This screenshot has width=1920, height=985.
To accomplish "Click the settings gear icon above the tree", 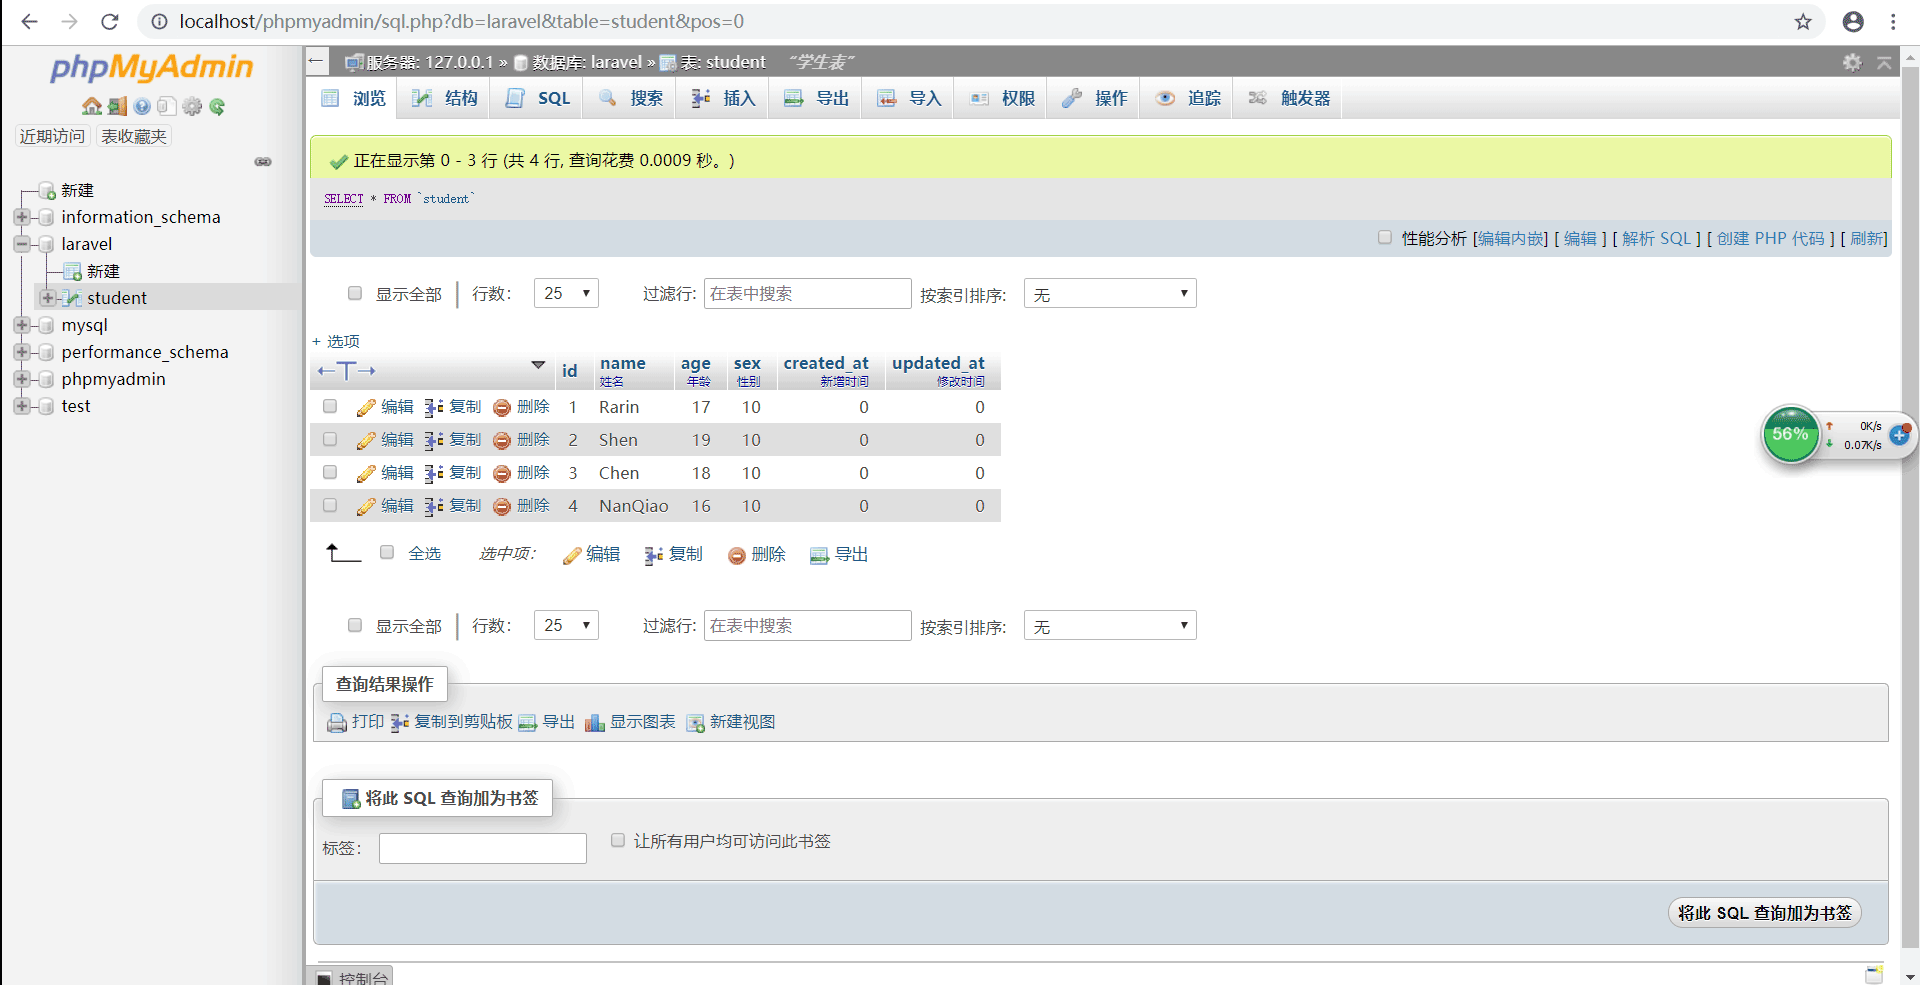I will [x=193, y=106].
